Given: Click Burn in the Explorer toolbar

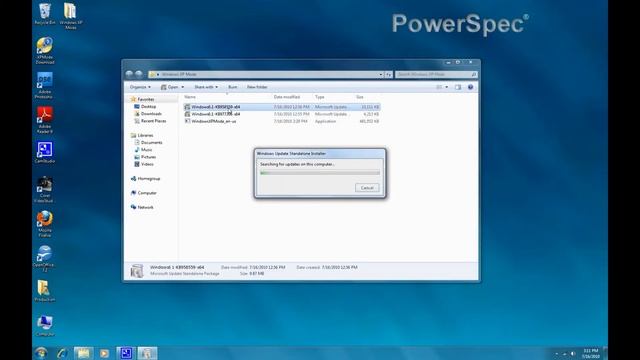Looking at the screenshot, I should (233, 87).
